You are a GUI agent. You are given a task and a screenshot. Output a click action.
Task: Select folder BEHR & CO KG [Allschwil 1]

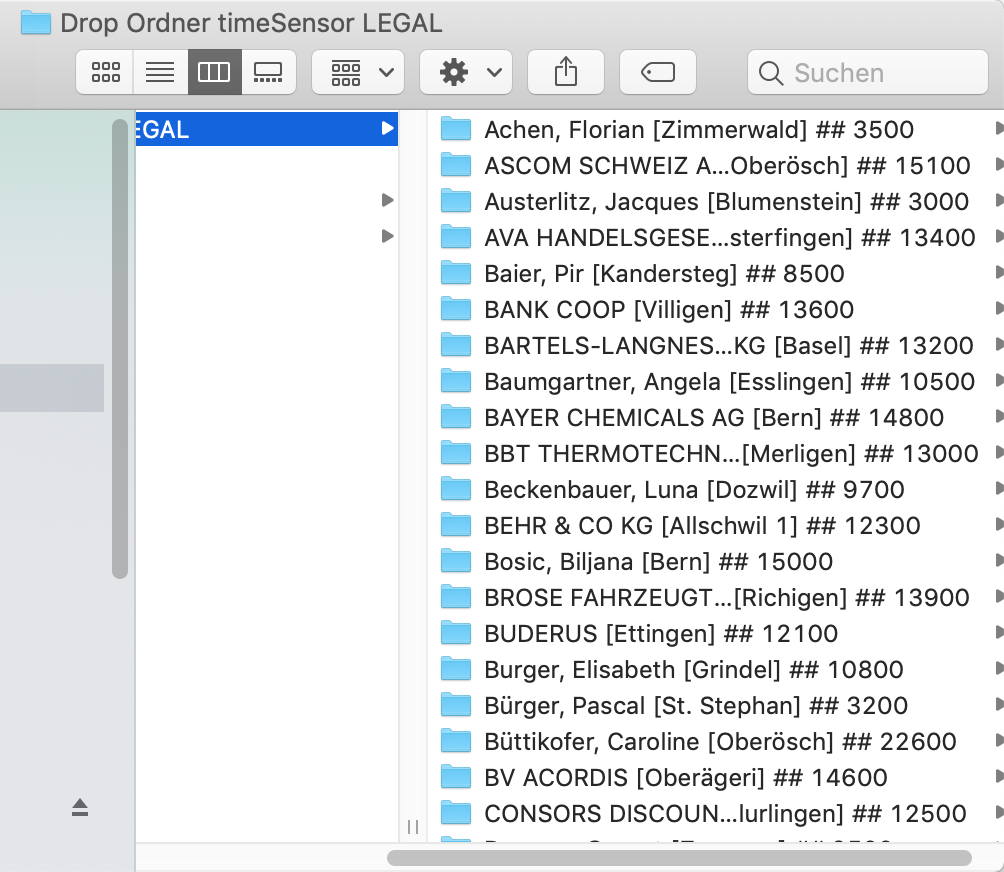717,526
